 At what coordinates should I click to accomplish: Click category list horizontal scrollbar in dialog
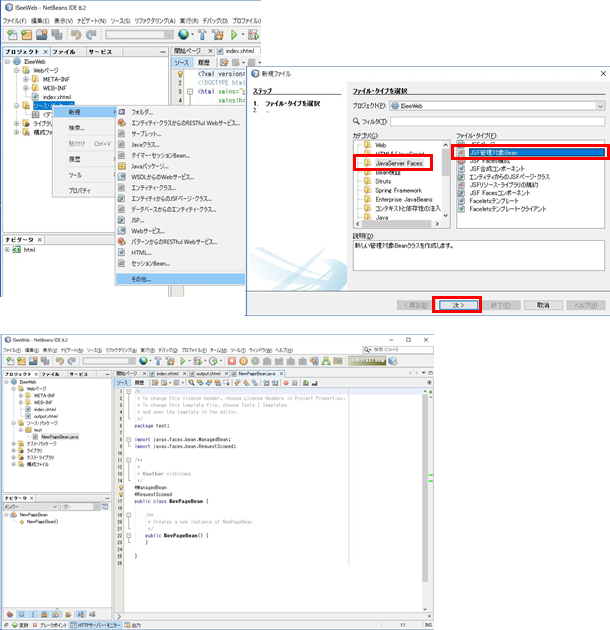[x=397, y=224]
